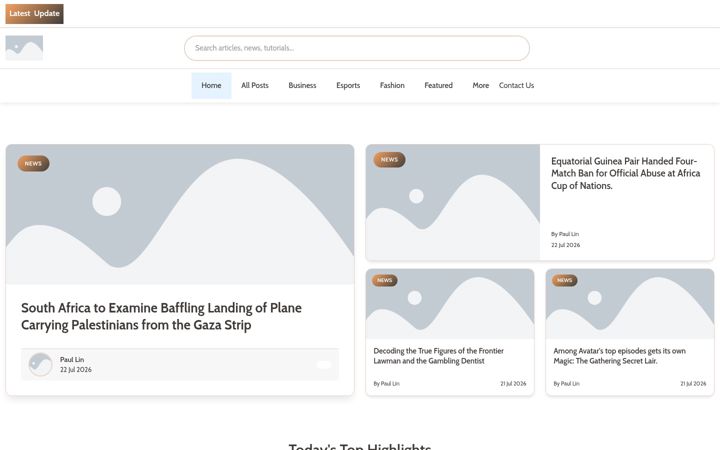Click the site logo placeholder image
The image size is (720, 450).
[x=24, y=48]
